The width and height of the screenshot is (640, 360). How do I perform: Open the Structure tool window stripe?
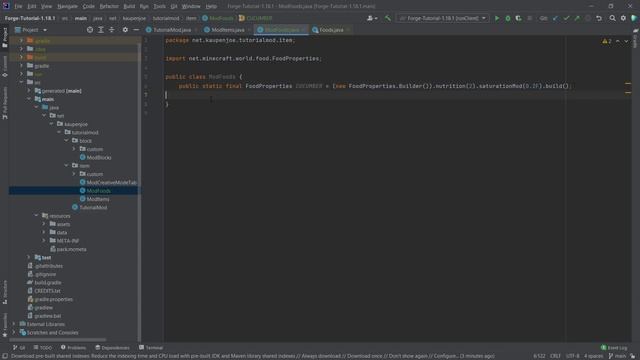4,292
